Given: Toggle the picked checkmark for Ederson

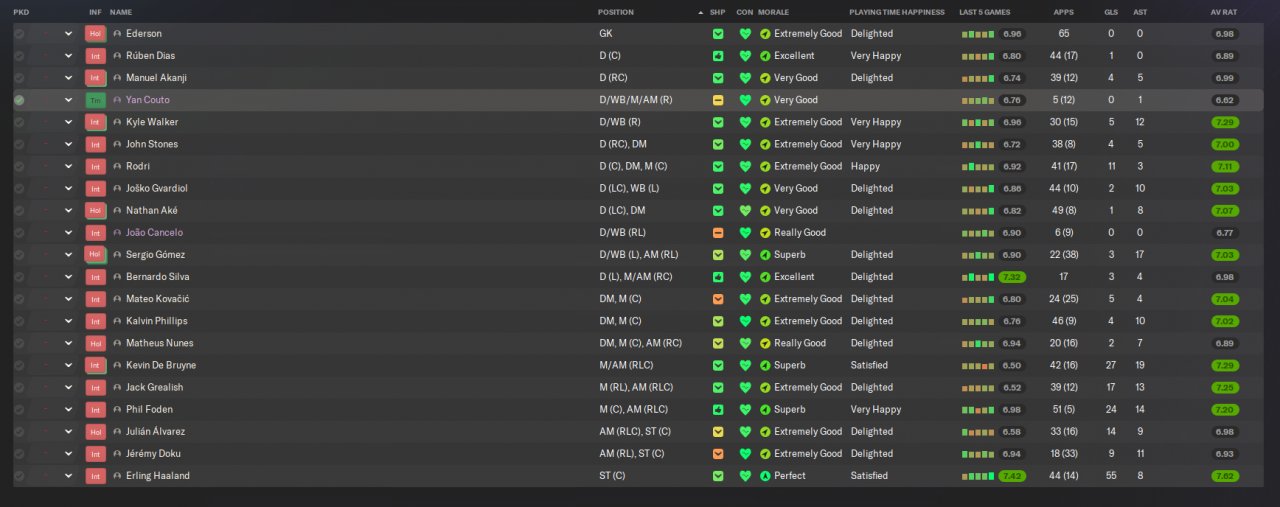Looking at the screenshot, I should (19, 34).
